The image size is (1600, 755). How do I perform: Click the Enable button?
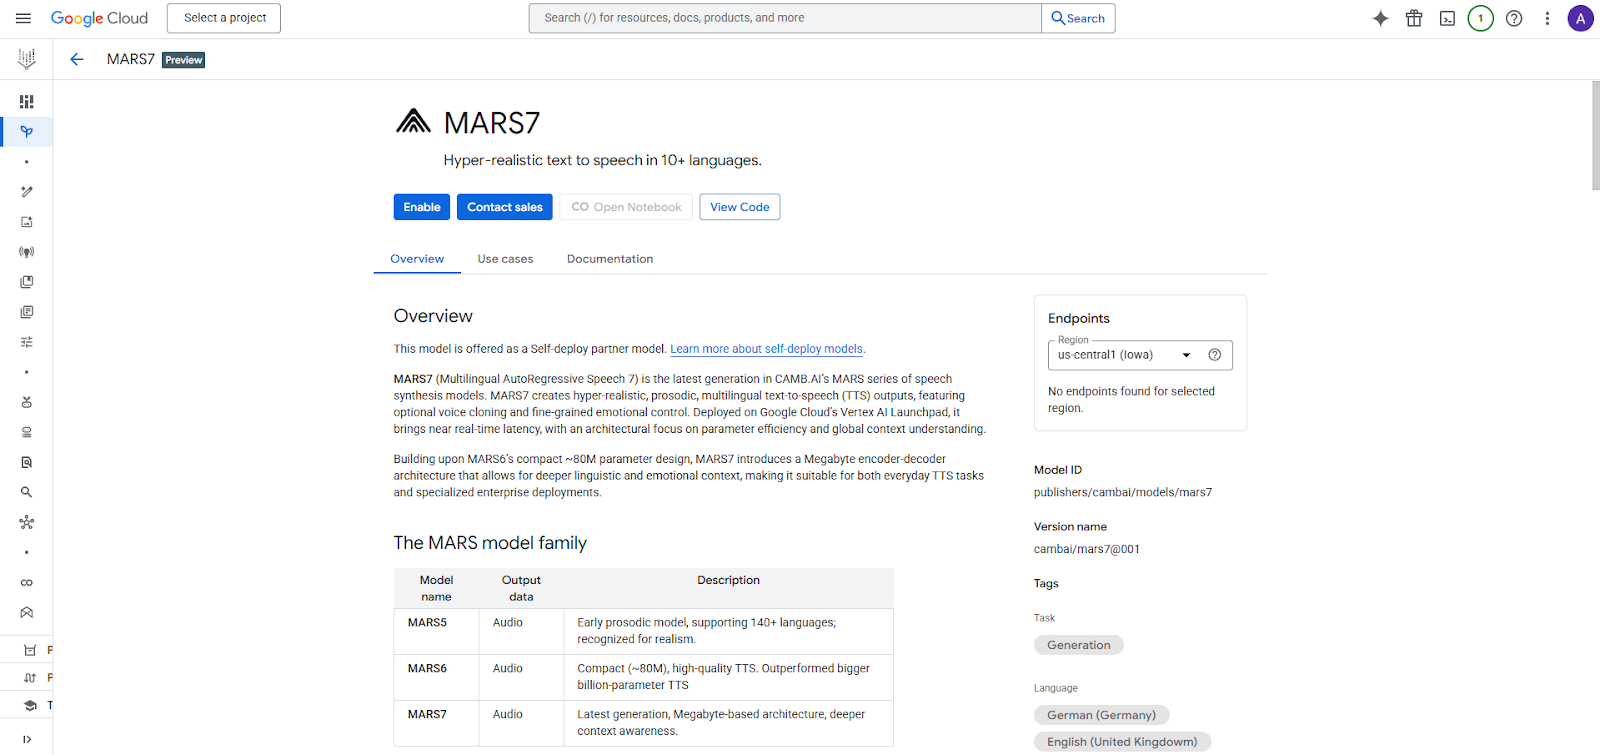point(421,207)
